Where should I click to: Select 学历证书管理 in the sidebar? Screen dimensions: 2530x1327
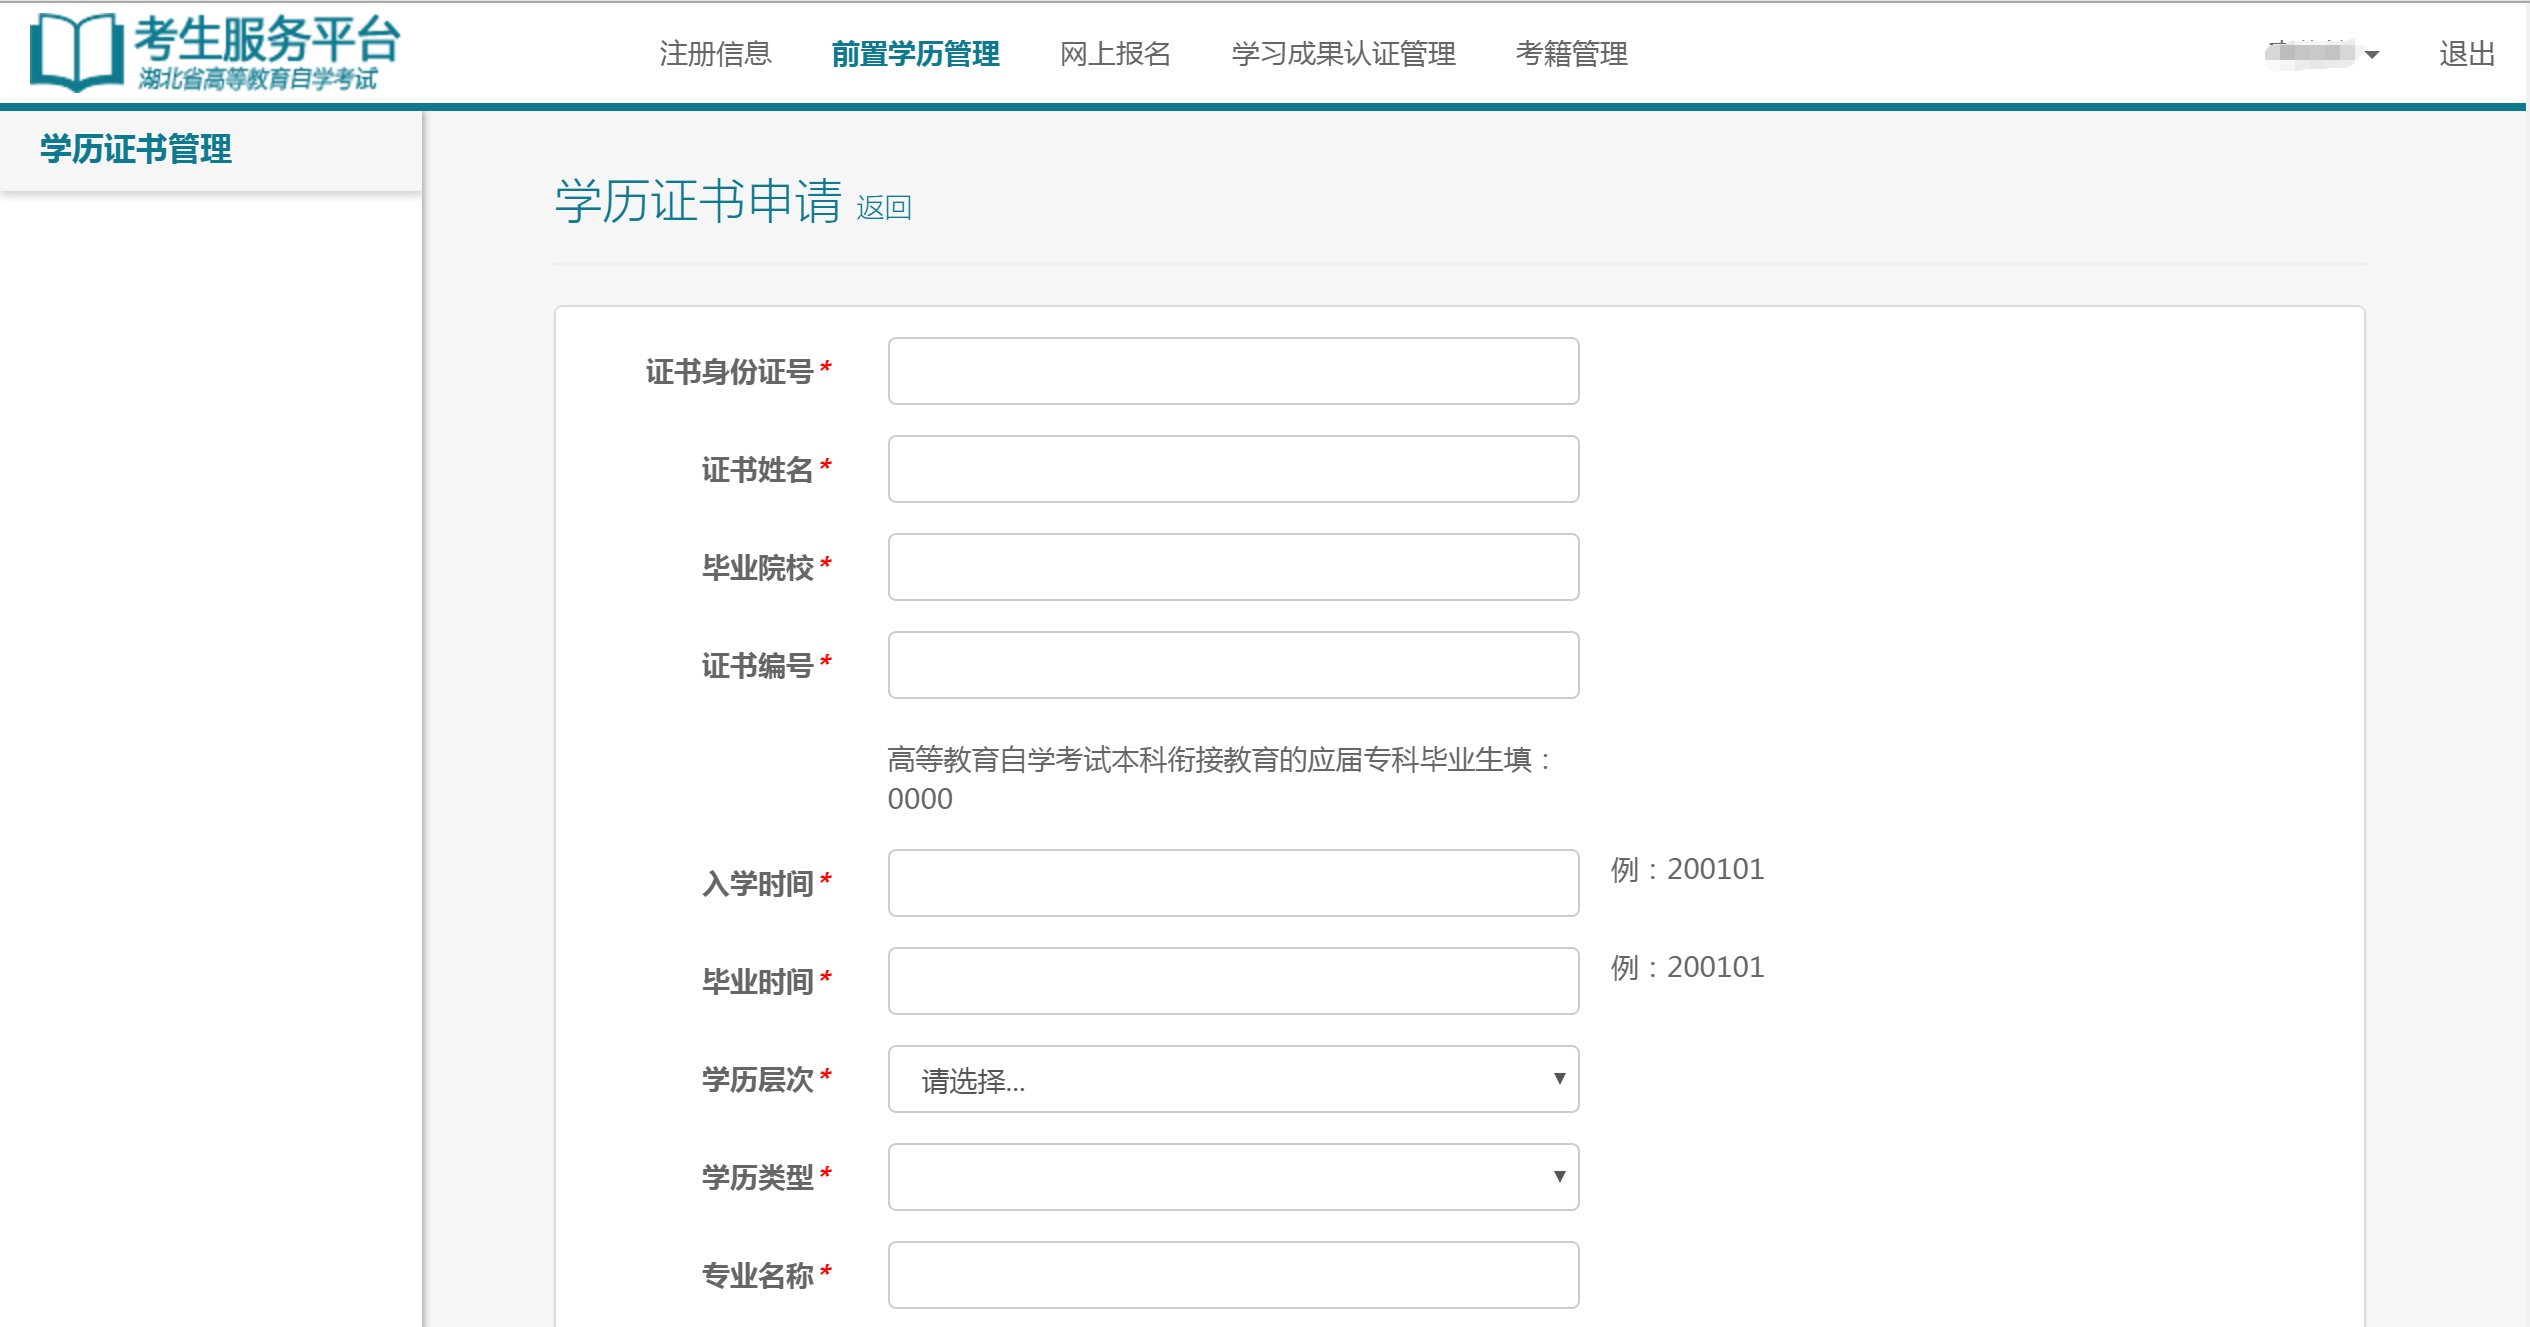click(x=136, y=150)
